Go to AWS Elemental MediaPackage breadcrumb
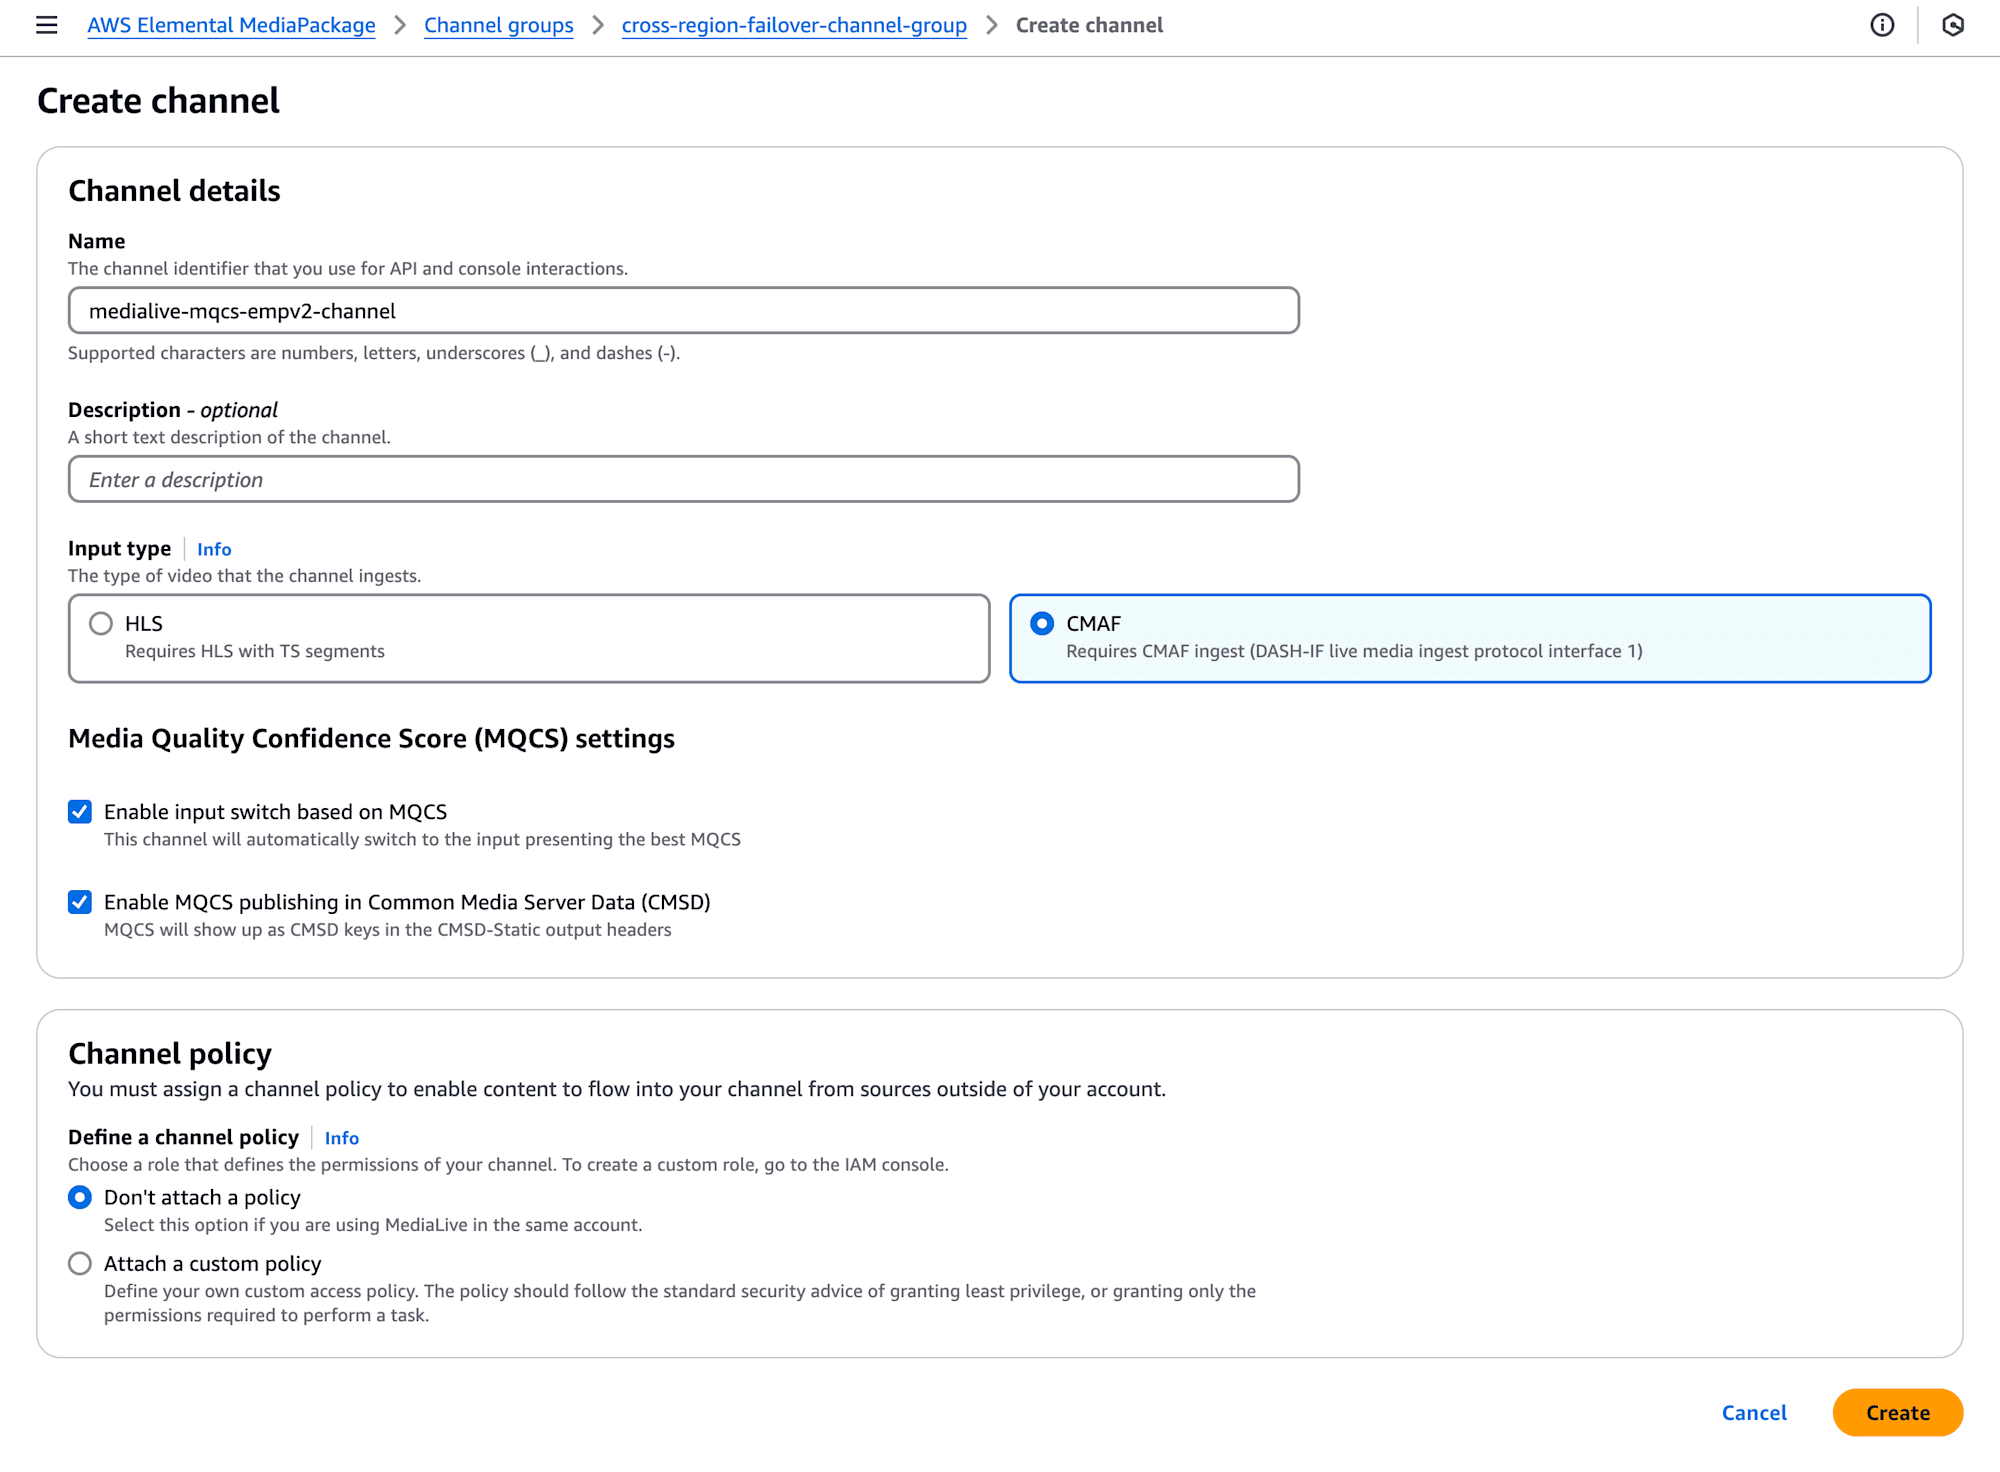The width and height of the screenshot is (2000, 1472). [232, 25]
